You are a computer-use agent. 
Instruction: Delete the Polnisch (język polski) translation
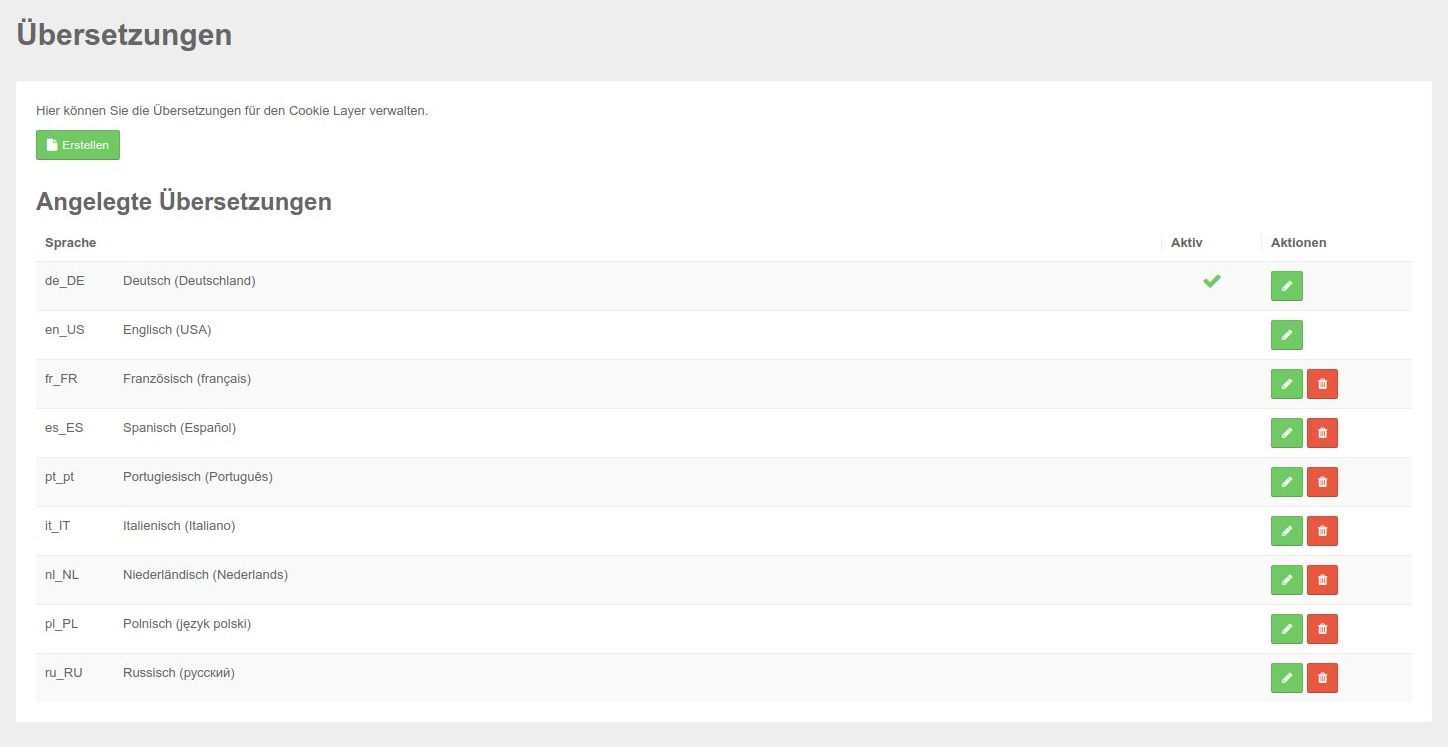pos(1322,629)
